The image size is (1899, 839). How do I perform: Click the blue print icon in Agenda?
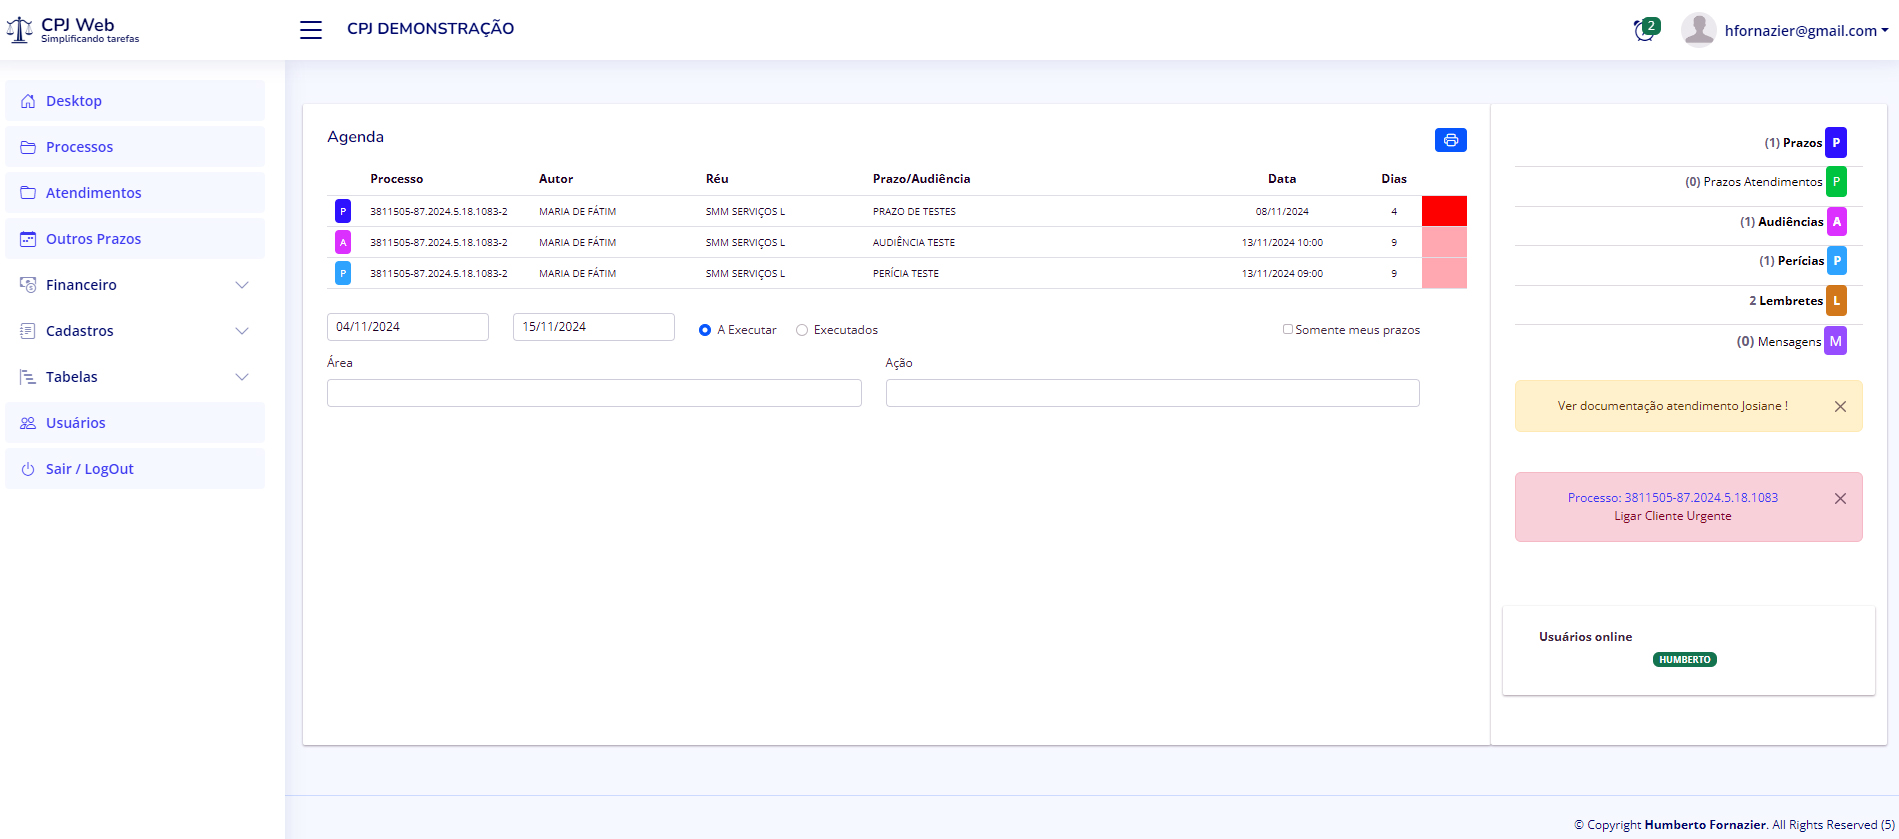[x=1450, y=140]
